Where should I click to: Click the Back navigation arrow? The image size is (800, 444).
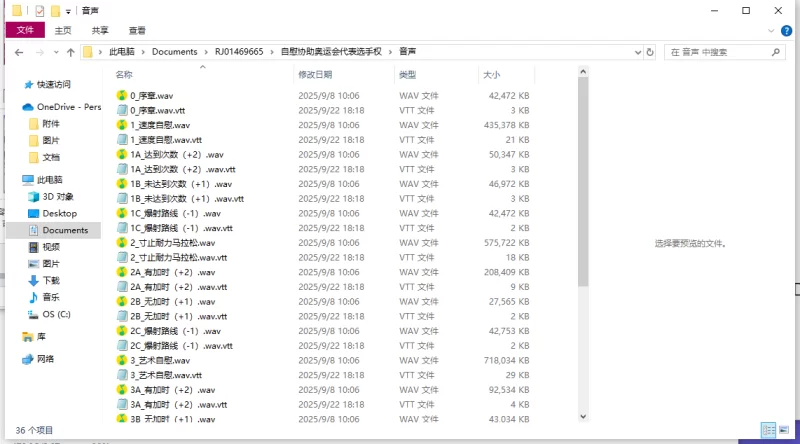click(17, 52)
